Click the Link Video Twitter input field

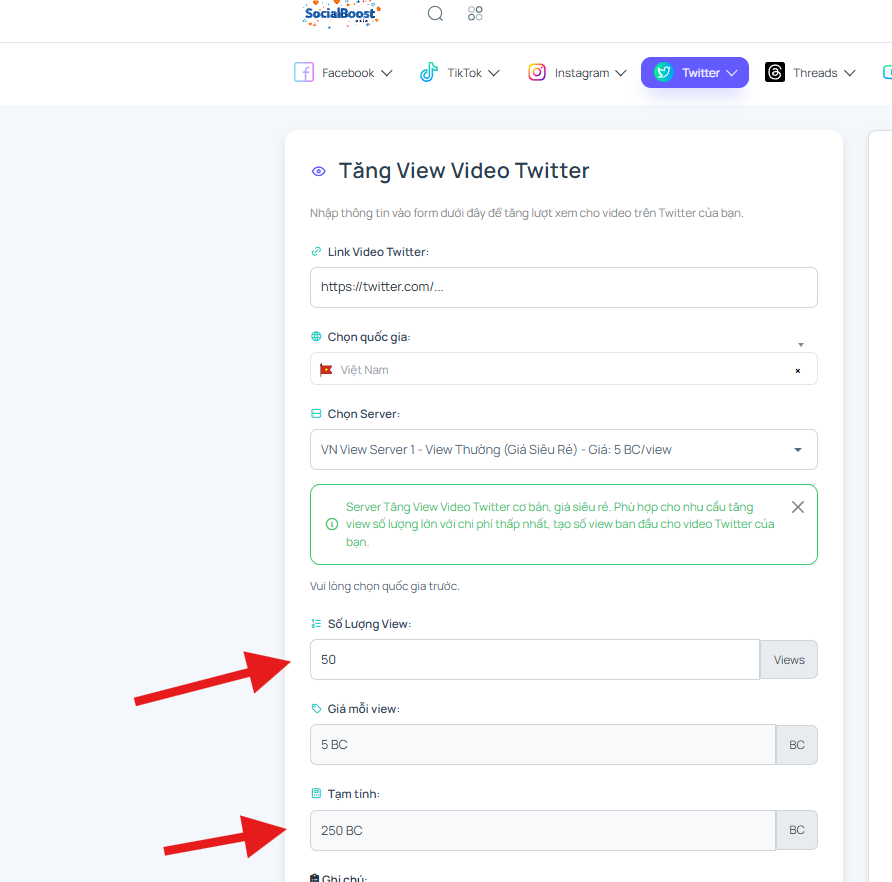tap(564, 287)
